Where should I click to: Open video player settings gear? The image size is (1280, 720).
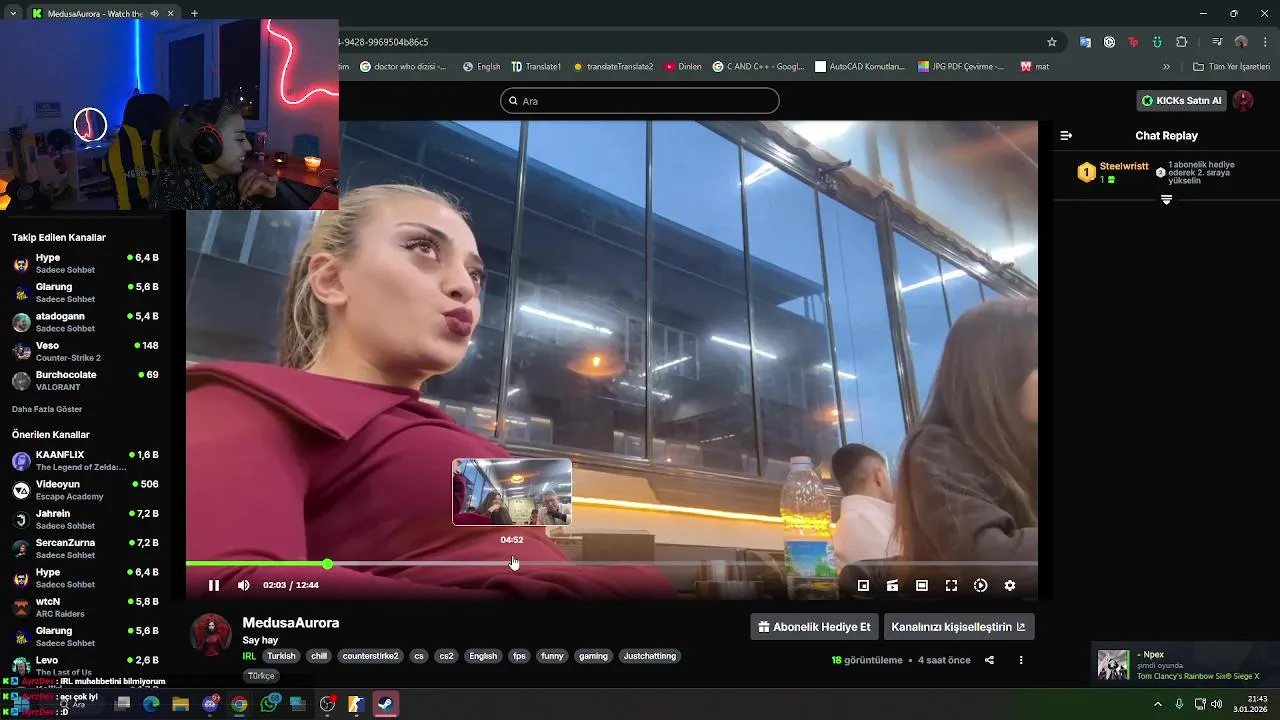[x=1010, y=585]
